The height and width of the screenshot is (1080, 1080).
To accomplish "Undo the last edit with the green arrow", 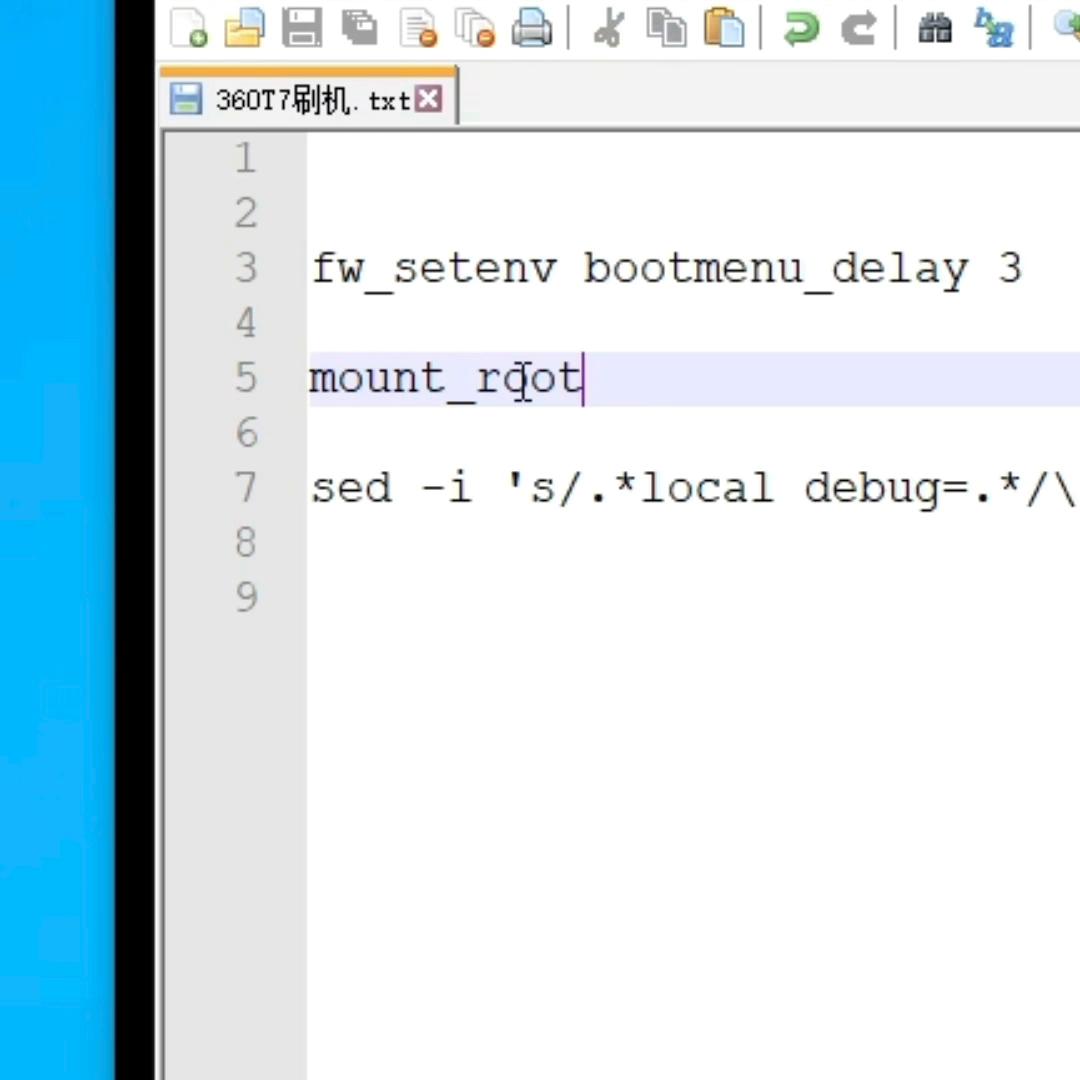I will 800,28.
